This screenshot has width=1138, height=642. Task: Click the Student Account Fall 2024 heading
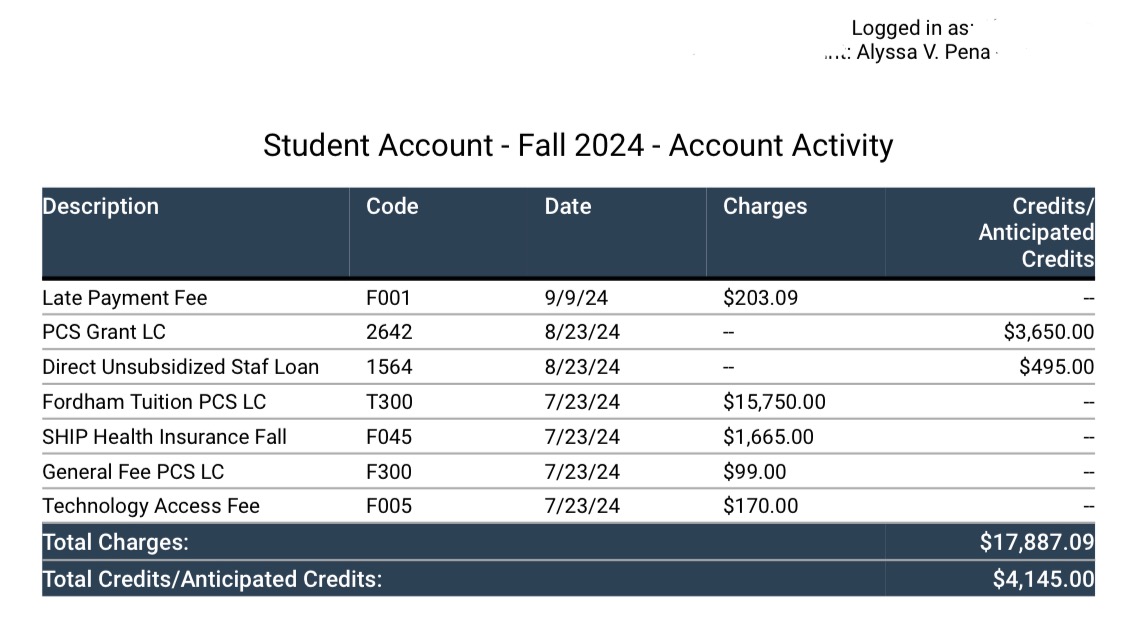coord(578,146)
